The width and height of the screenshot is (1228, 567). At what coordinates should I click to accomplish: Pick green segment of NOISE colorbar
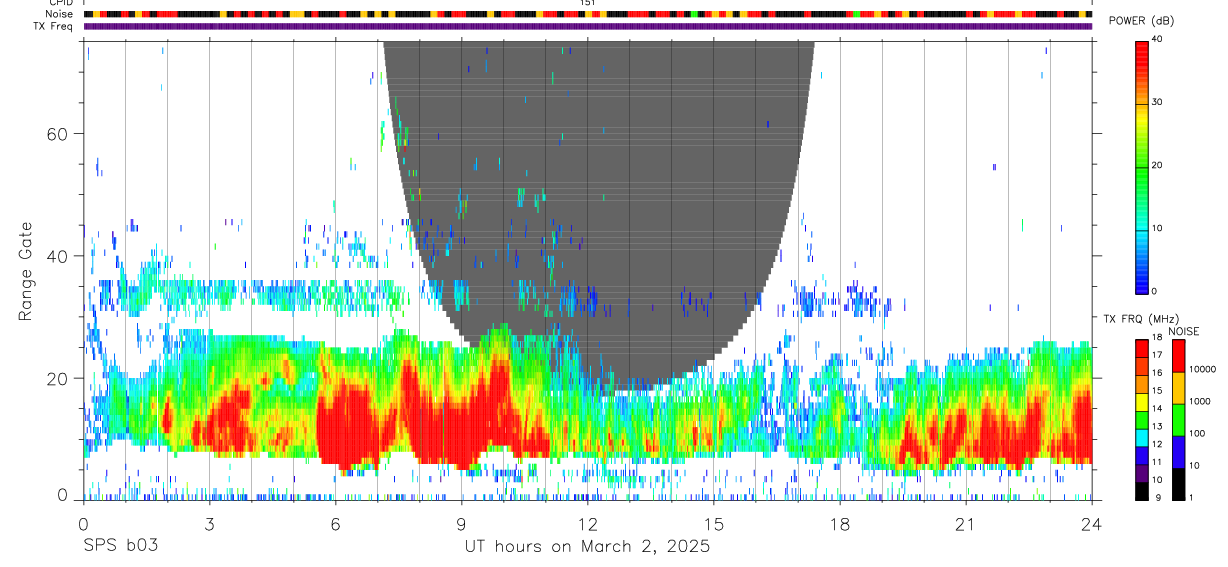pyautogui.click(x=1179, y=420)
